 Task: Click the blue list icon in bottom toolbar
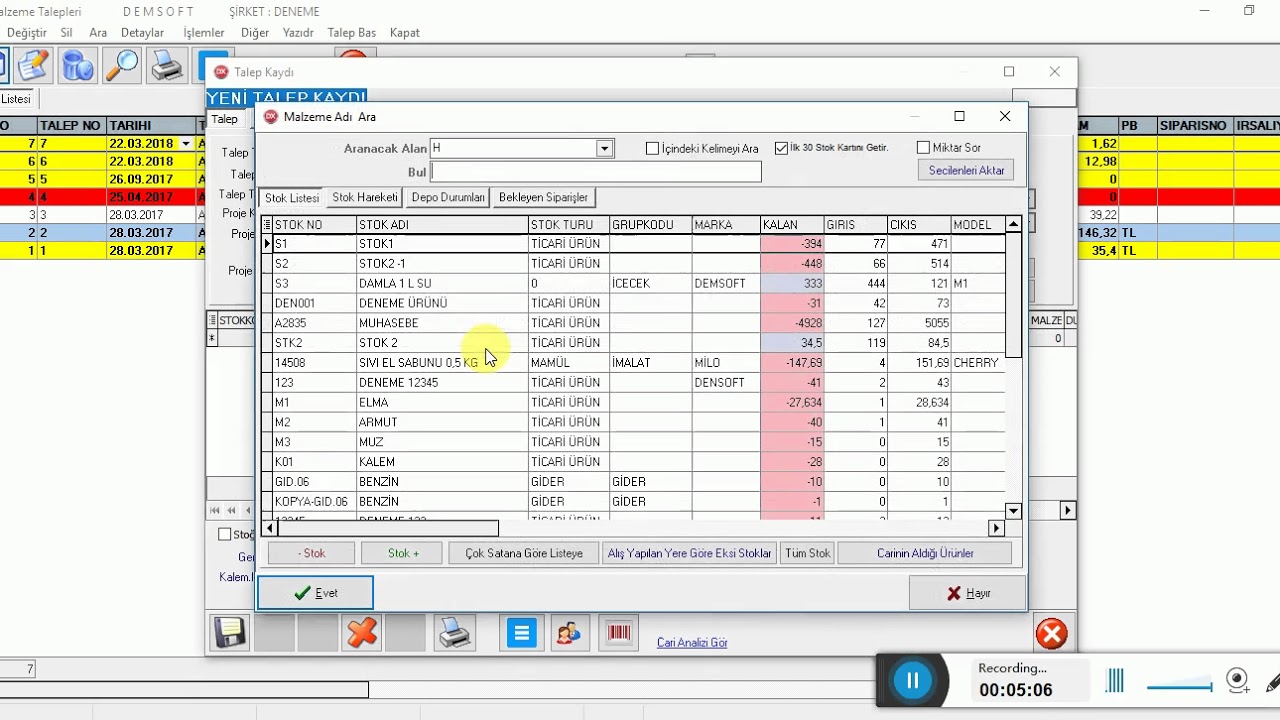pyautogui.click(x=521, y=632)
